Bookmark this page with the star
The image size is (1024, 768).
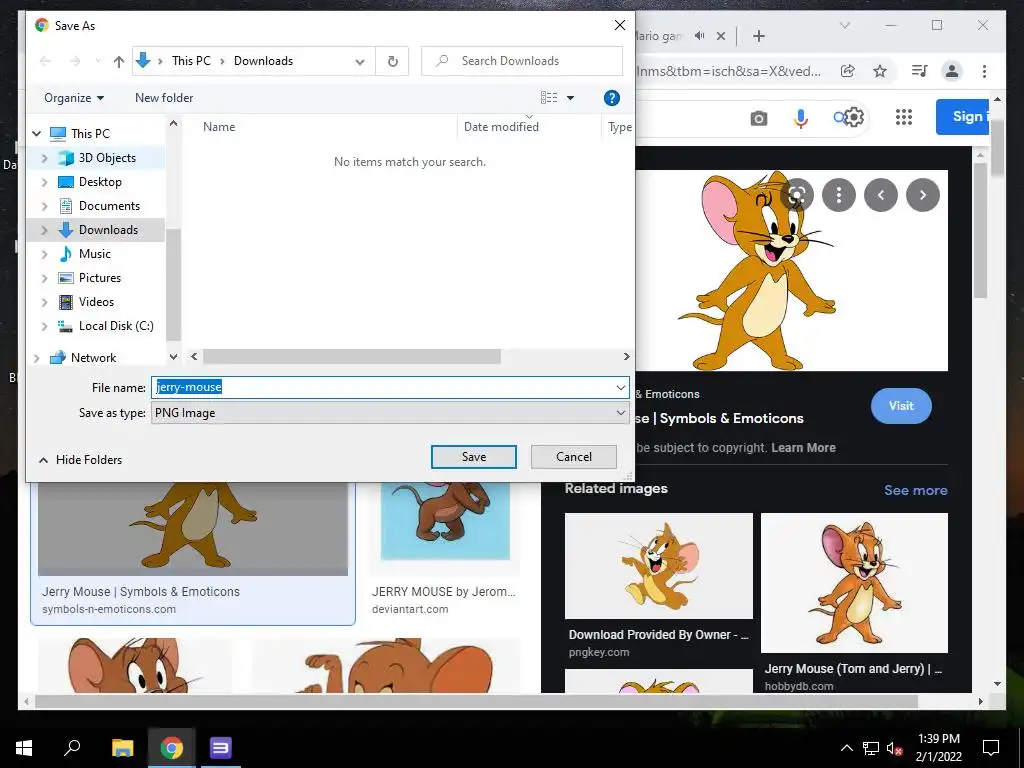(880, 71)
